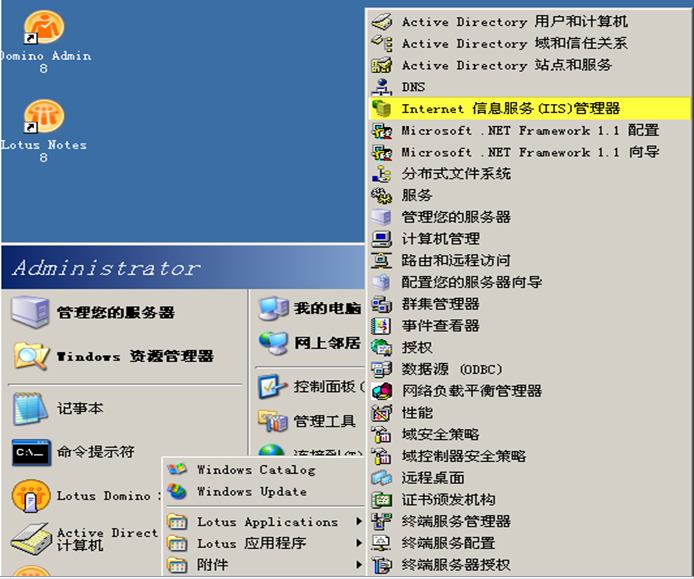Click the 命令提示符 console icon
Viewport: 694px width, 579px height.
31,452
